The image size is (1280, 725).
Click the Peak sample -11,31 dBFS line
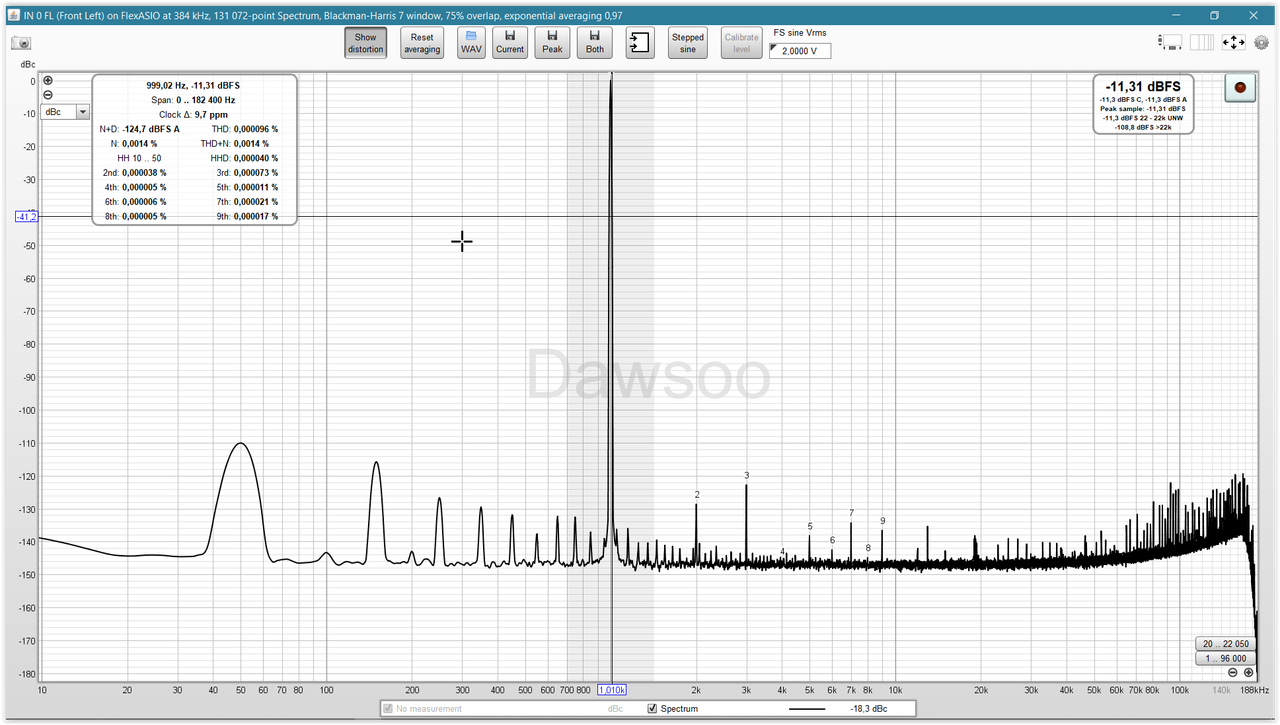[1143, 109]
